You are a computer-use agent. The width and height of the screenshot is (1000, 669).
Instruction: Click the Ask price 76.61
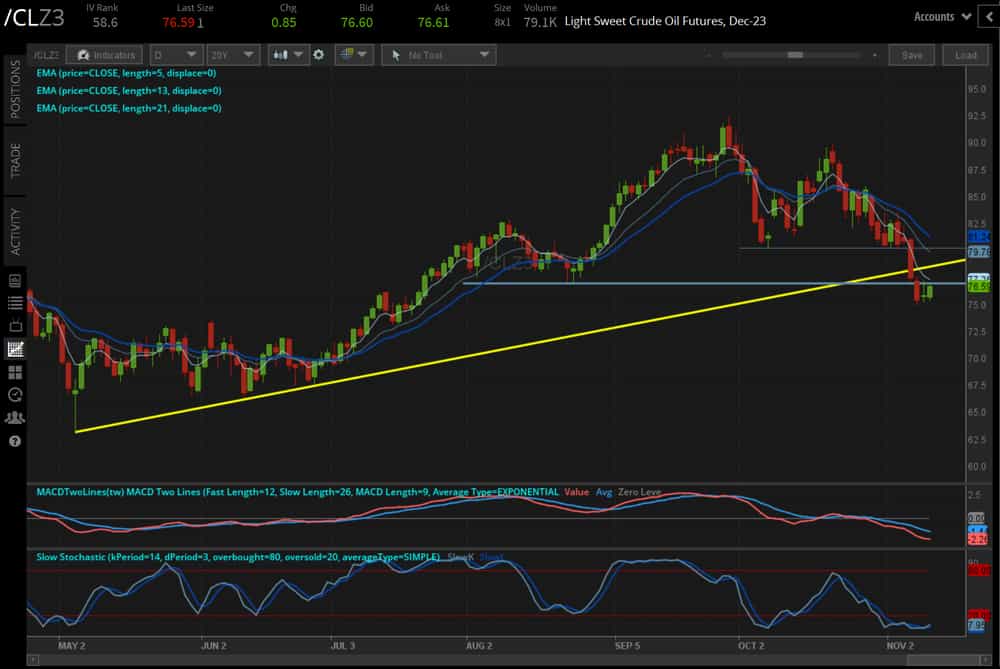(433, 22)
